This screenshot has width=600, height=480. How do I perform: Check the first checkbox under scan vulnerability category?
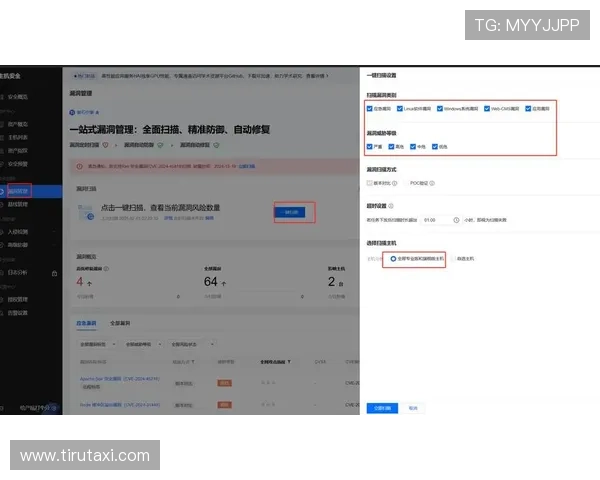(x=369, y=109)
